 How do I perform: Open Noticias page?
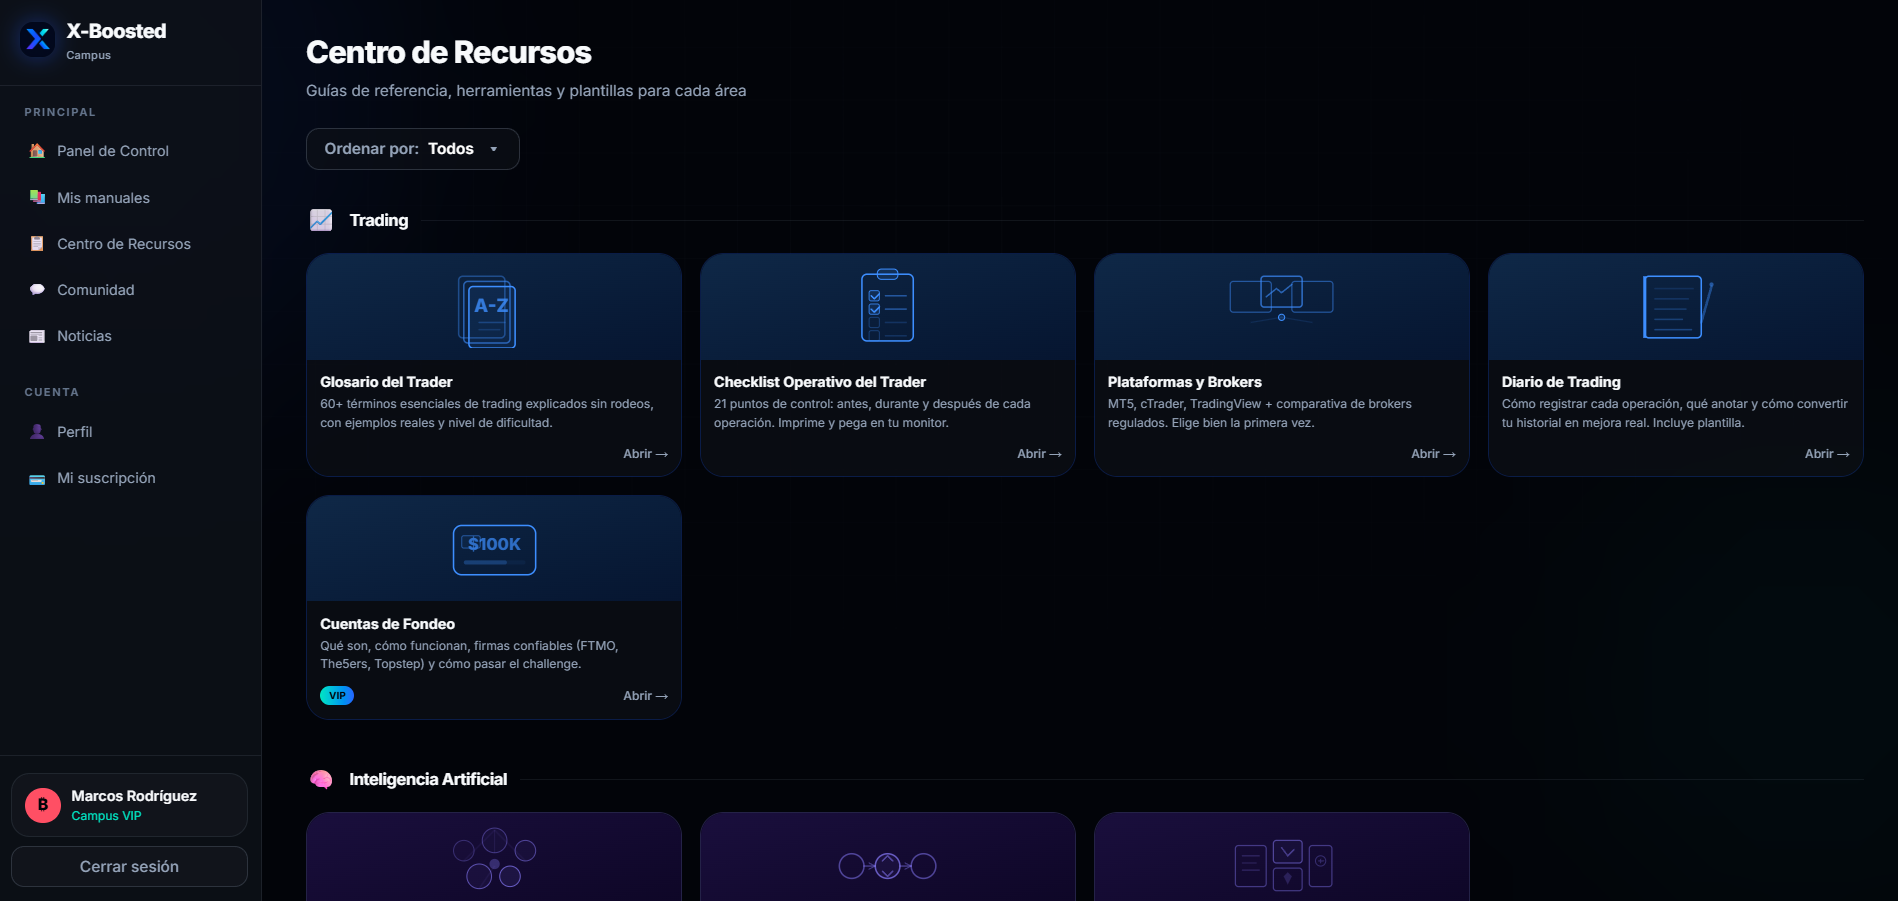[130, 336]
